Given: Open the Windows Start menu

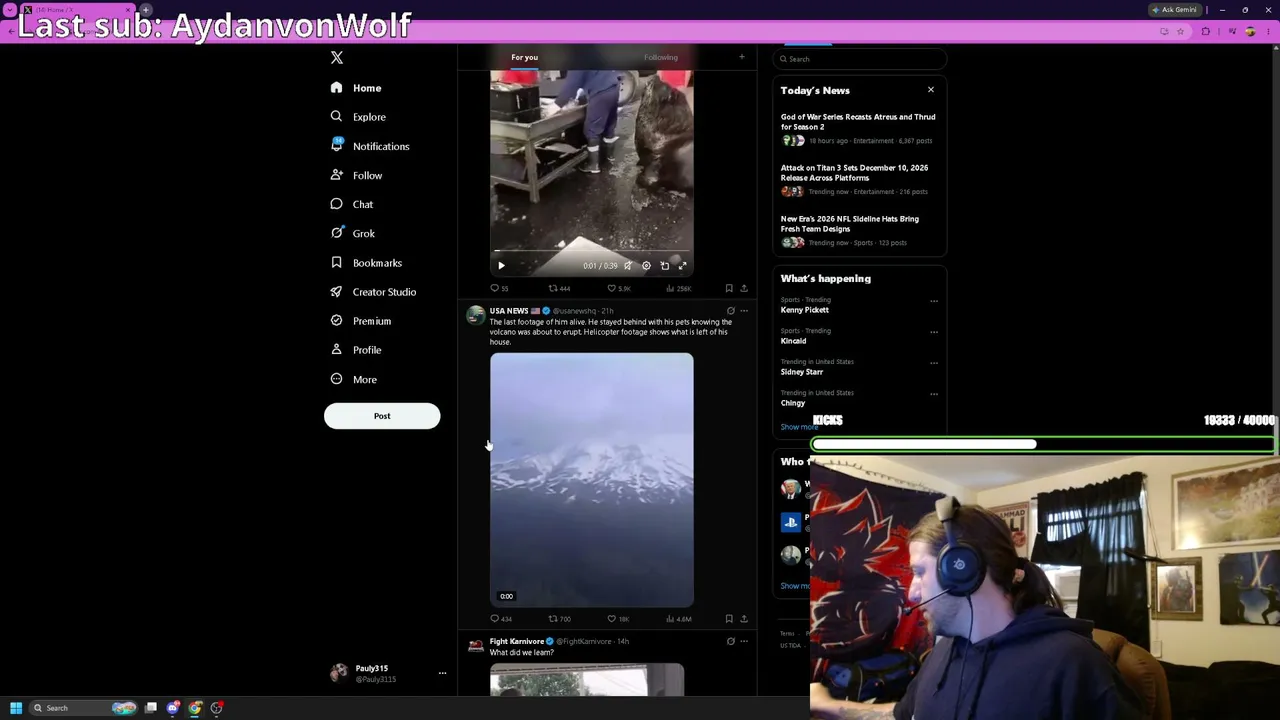Looking at the screenshot, I should click(x=16, y=708).
